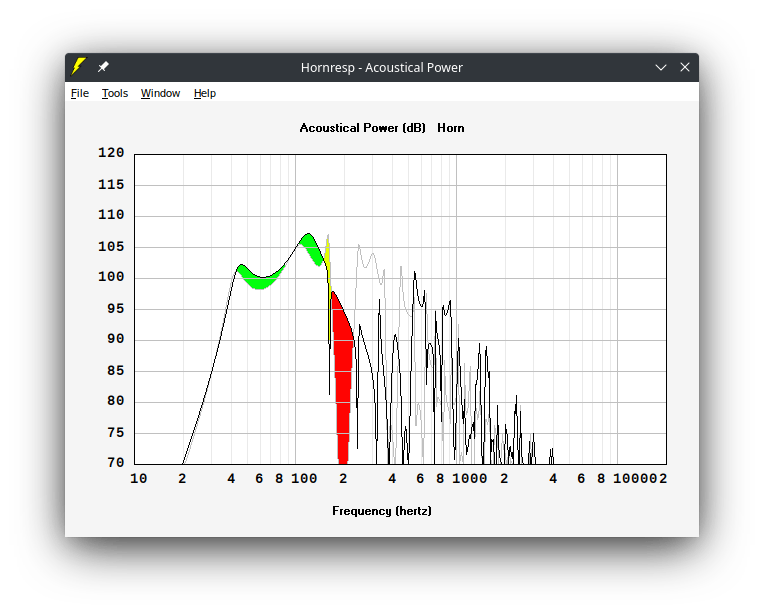The image size is (764, 614).
Task: Click the red filled region of the chart
Action: 343,375
